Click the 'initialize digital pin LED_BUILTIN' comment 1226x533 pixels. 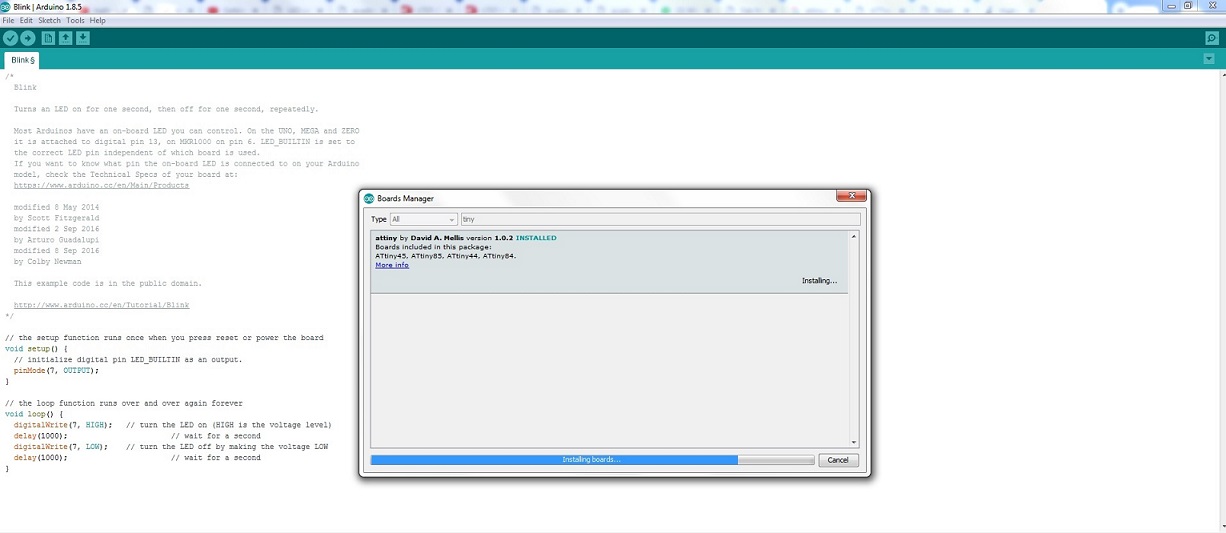coord(128,360)
